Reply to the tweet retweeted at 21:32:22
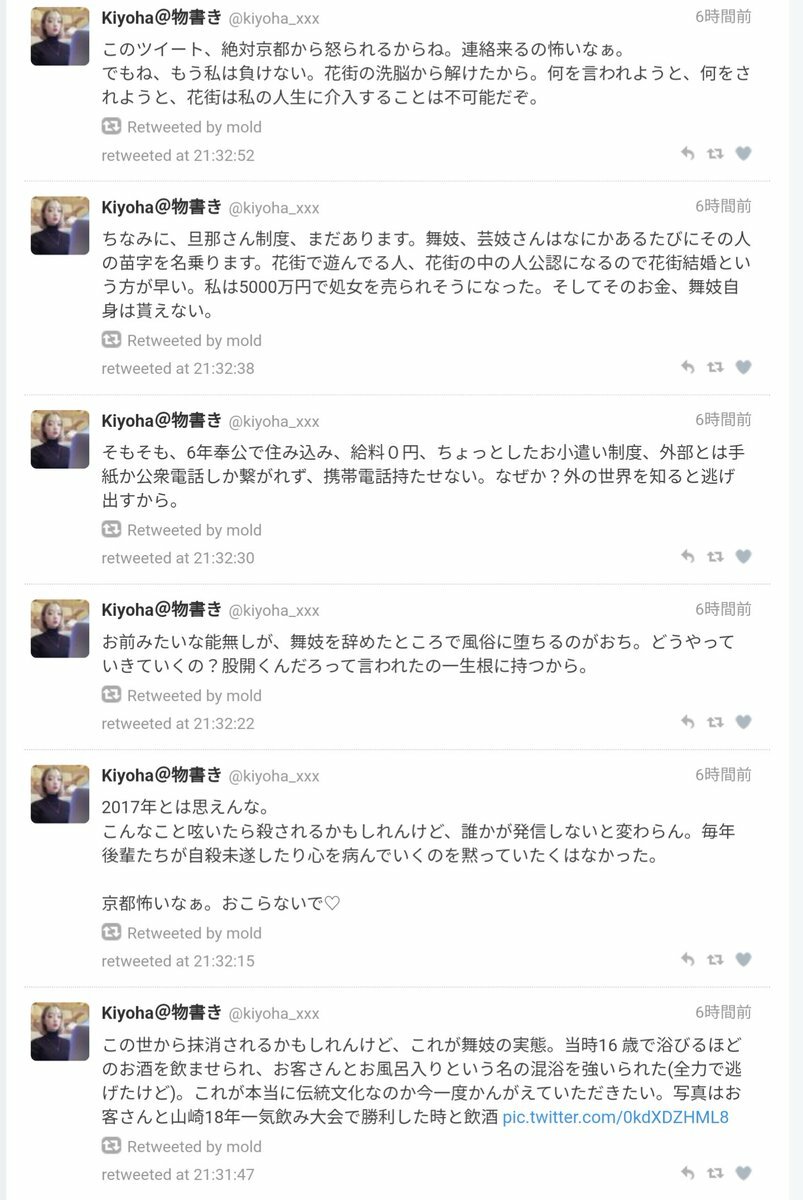 pos(687,722)
